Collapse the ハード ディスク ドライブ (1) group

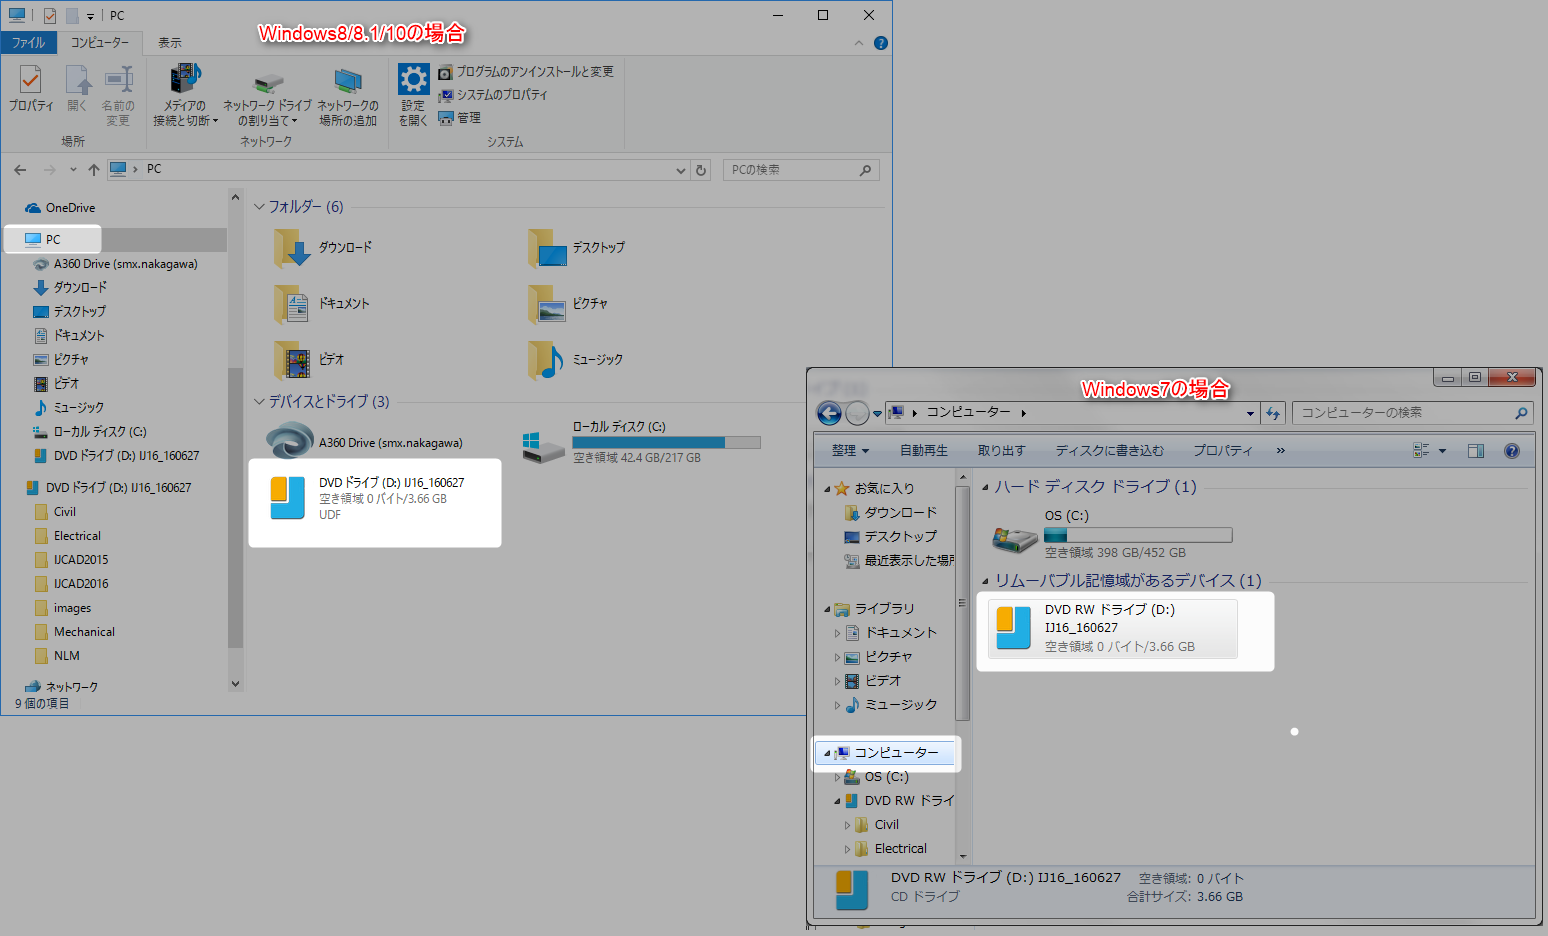[x=985, y=487]
